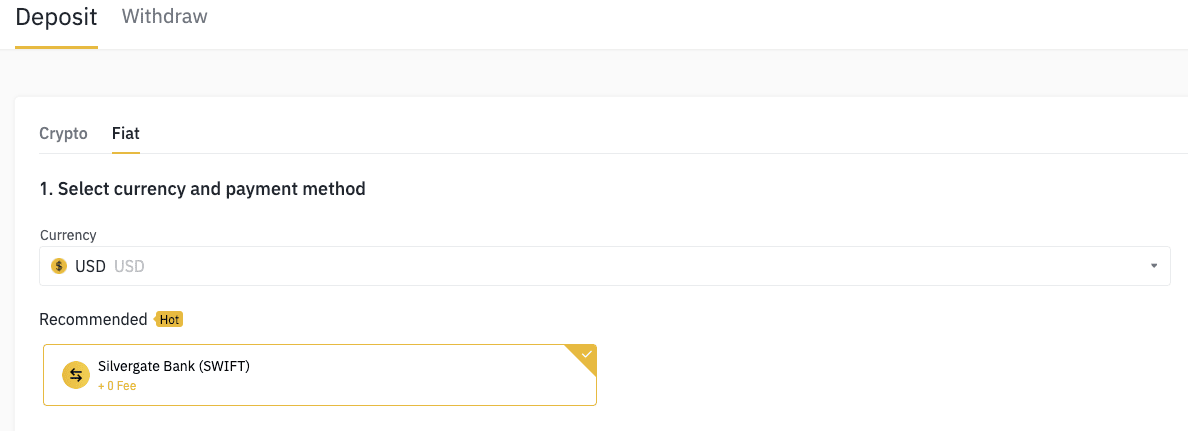This screenshot has width=1188, height=431.
Task: Select the Fiat tab
Action: pos(126,133)
